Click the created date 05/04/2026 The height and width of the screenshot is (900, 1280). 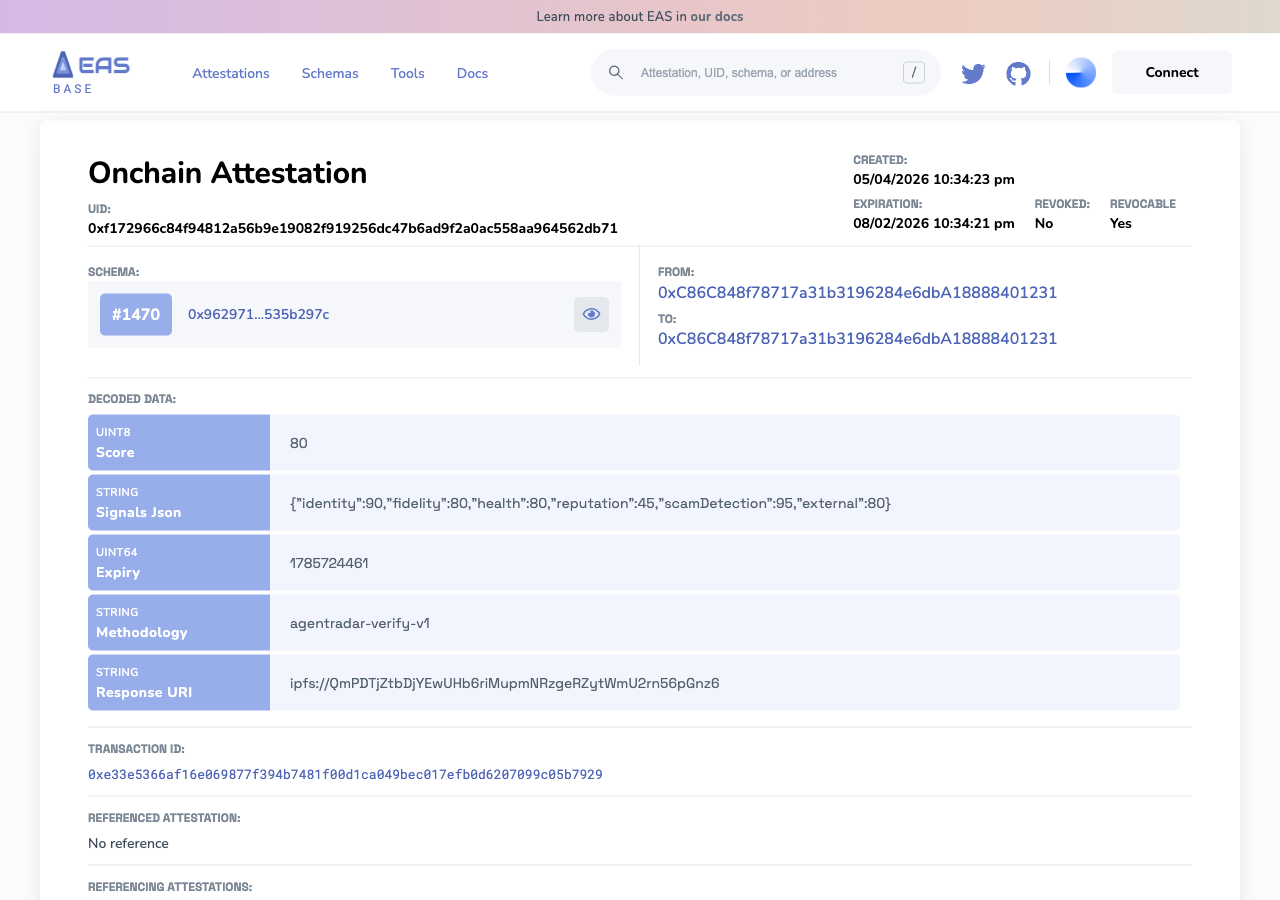(x=934, y=179)
